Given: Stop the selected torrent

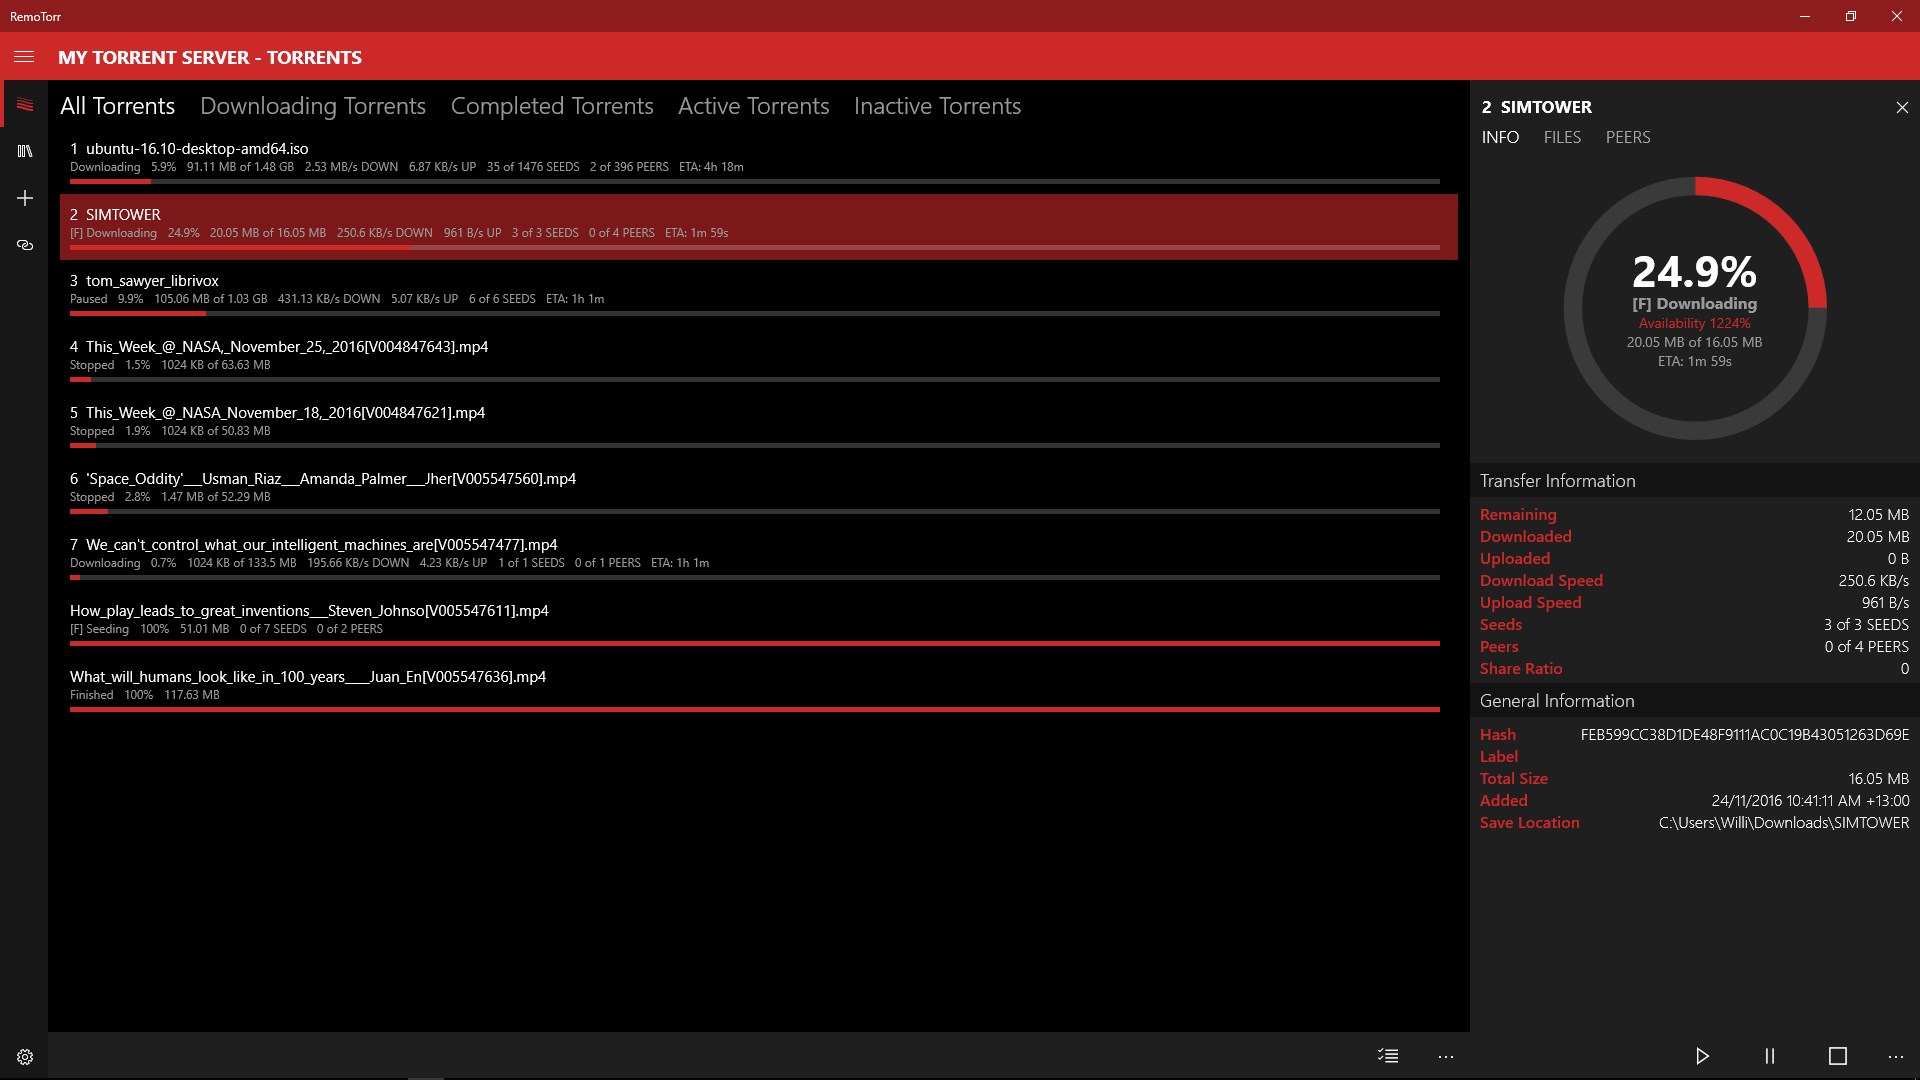Looking at the screenshot, I should pos(1837,1056).
